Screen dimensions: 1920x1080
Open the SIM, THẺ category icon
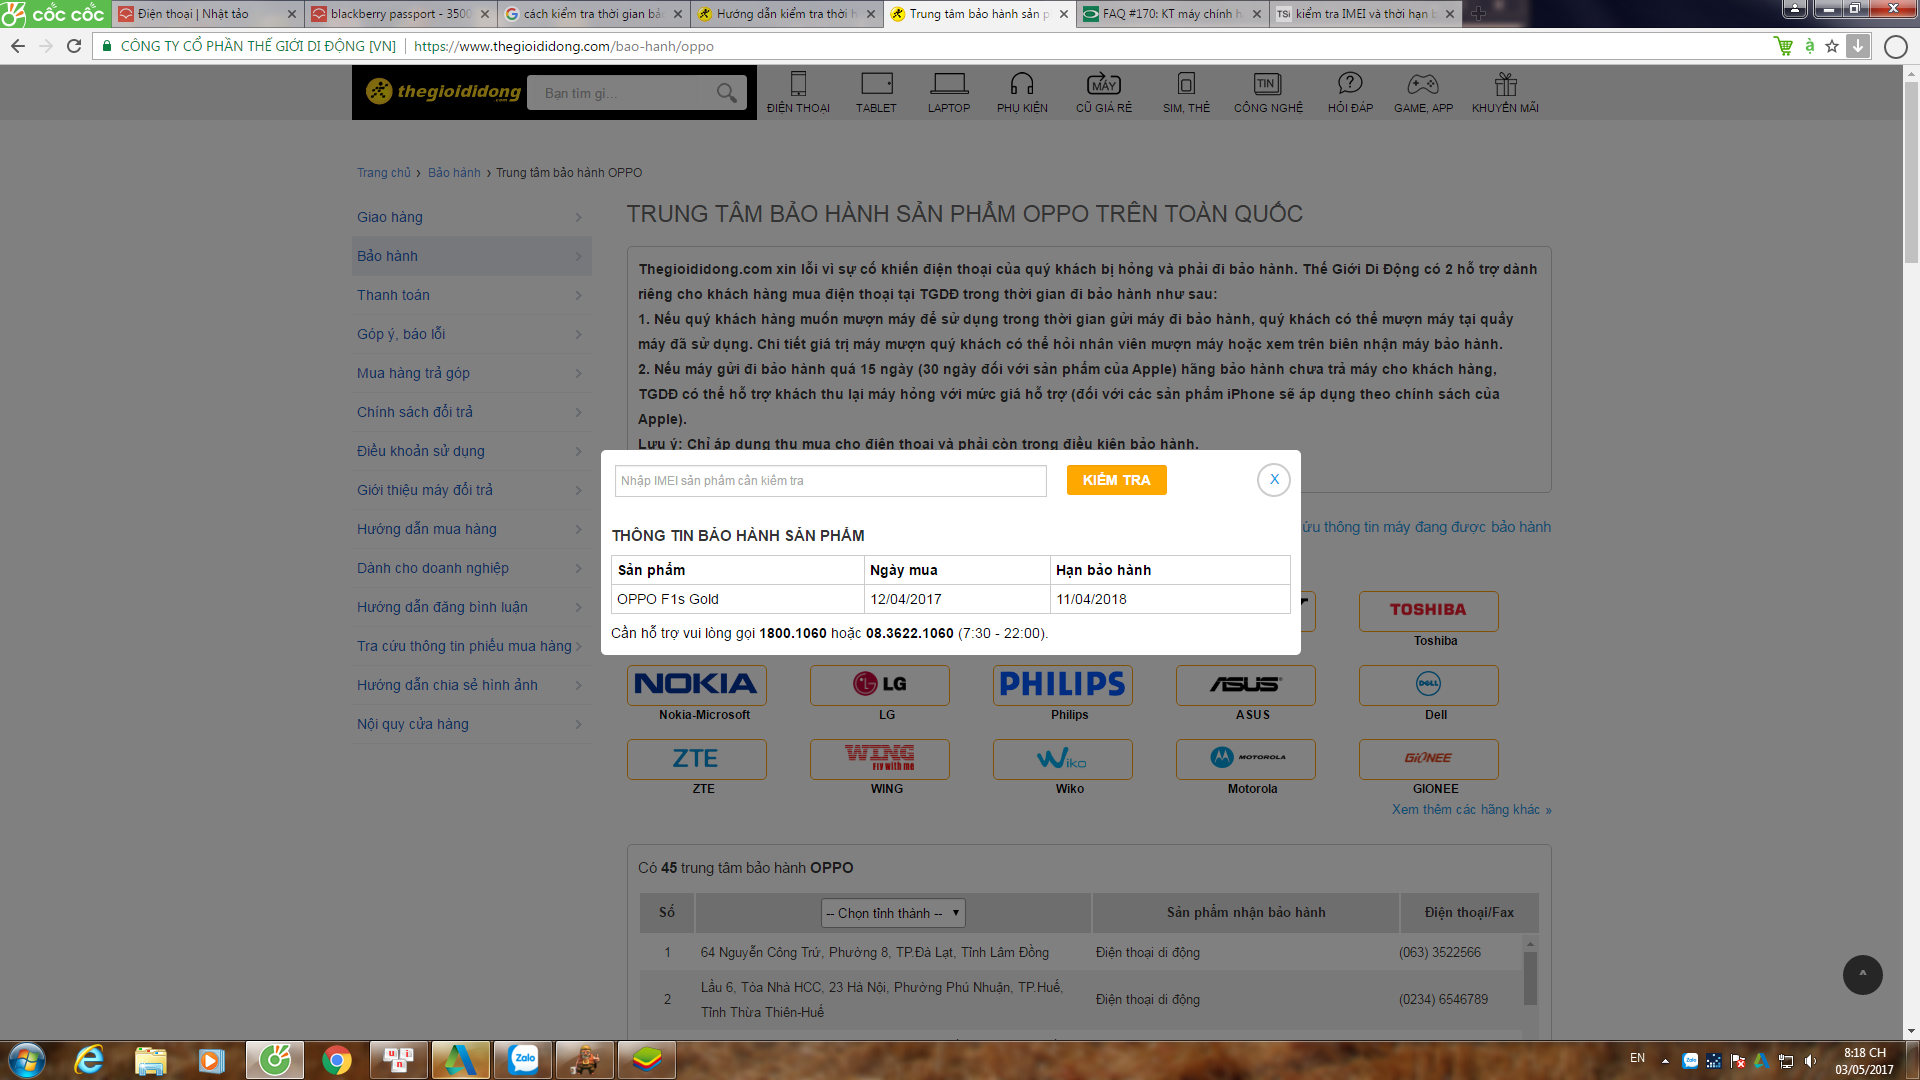click(1186, 92)
